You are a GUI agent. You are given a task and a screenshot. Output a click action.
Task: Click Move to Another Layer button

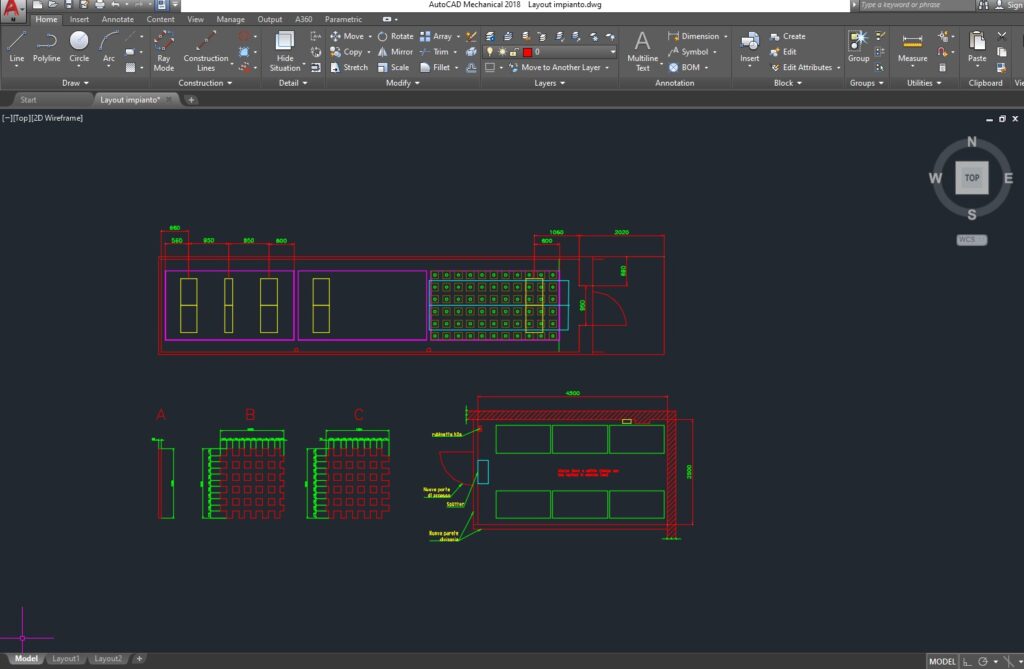[x=560, y=67]
